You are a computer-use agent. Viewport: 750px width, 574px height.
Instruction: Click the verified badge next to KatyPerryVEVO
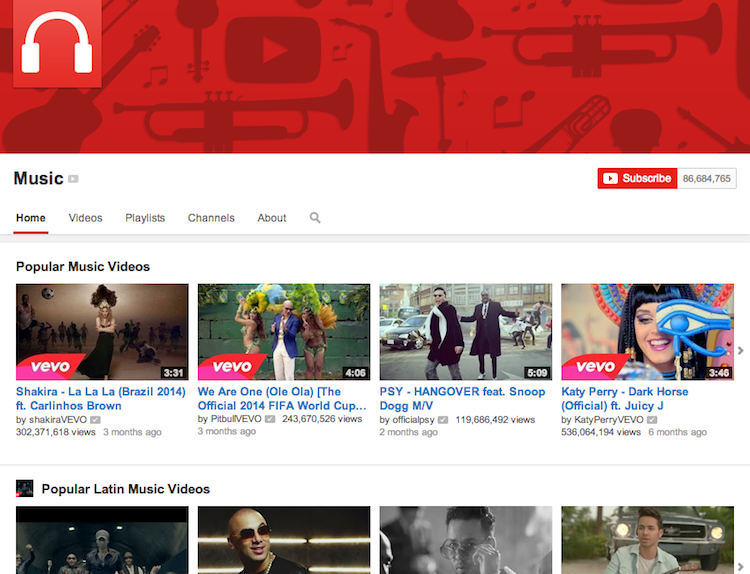(652, 420)
